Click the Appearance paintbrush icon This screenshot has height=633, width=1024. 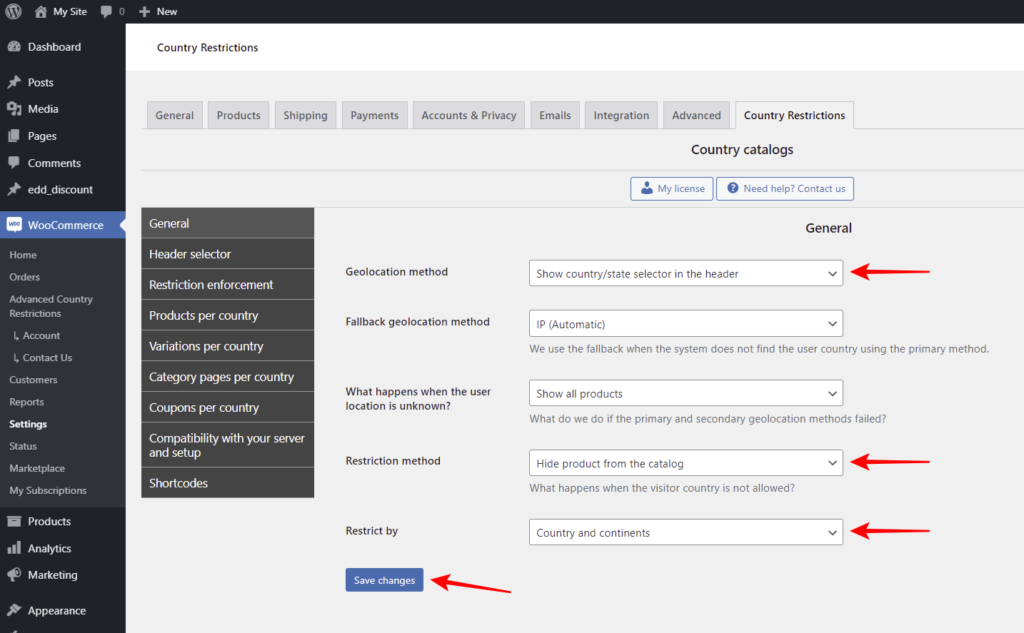coord(14,610)
